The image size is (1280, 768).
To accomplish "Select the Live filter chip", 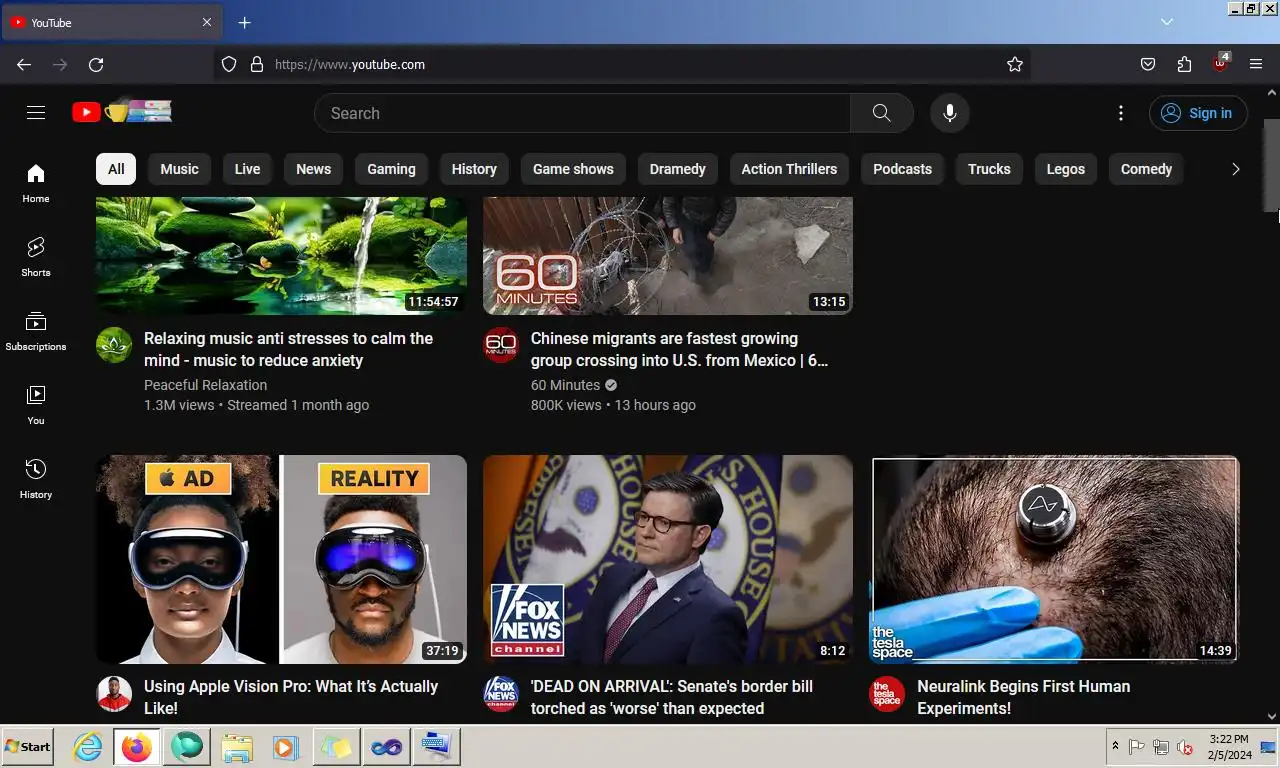I will [247, 169].
